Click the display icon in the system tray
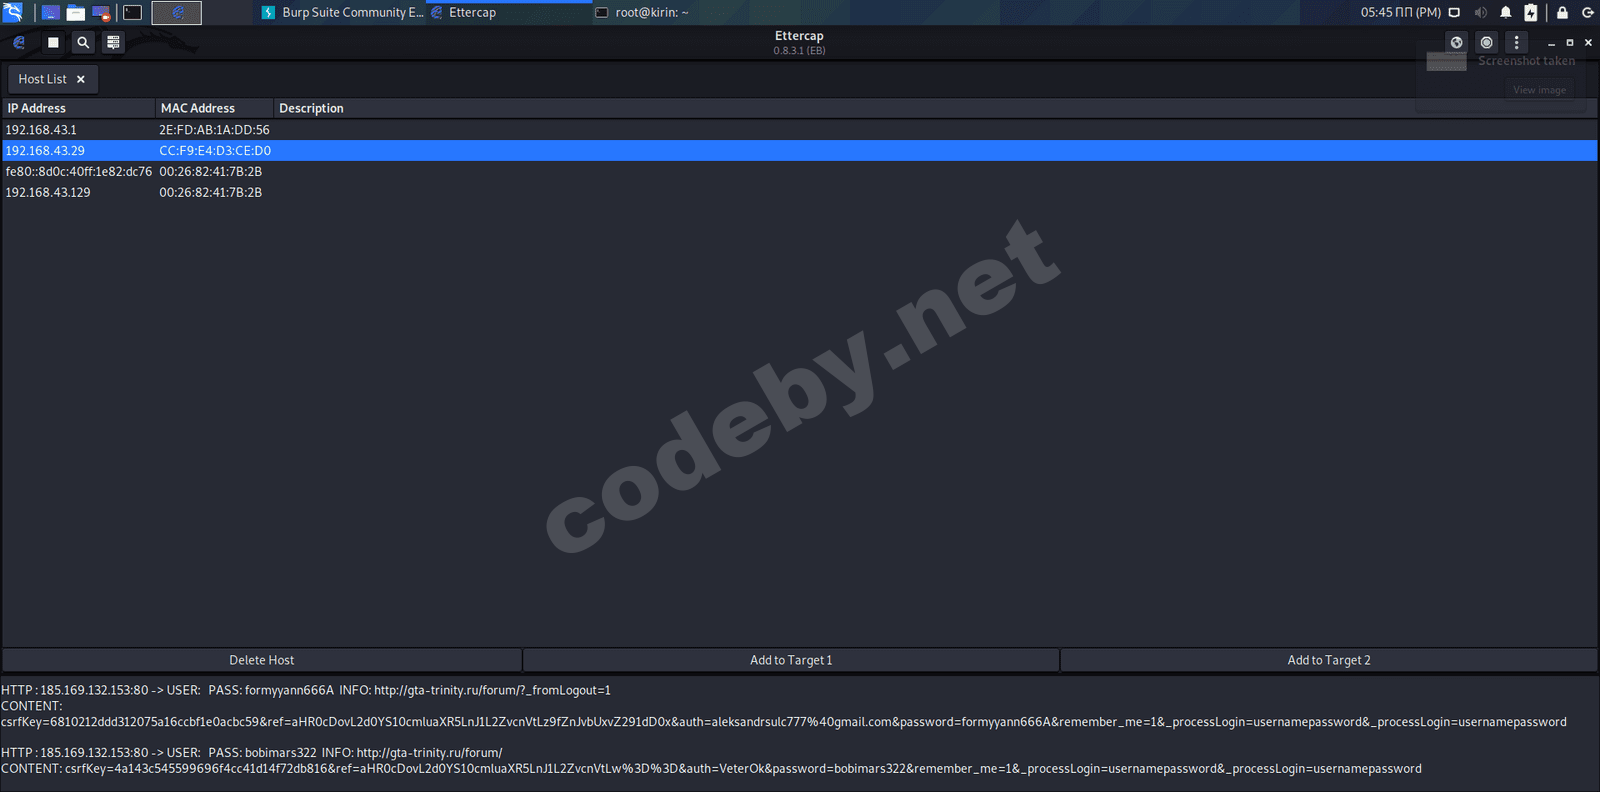1600x792 pixels. pyautogui.click(x=1455, y=12)
